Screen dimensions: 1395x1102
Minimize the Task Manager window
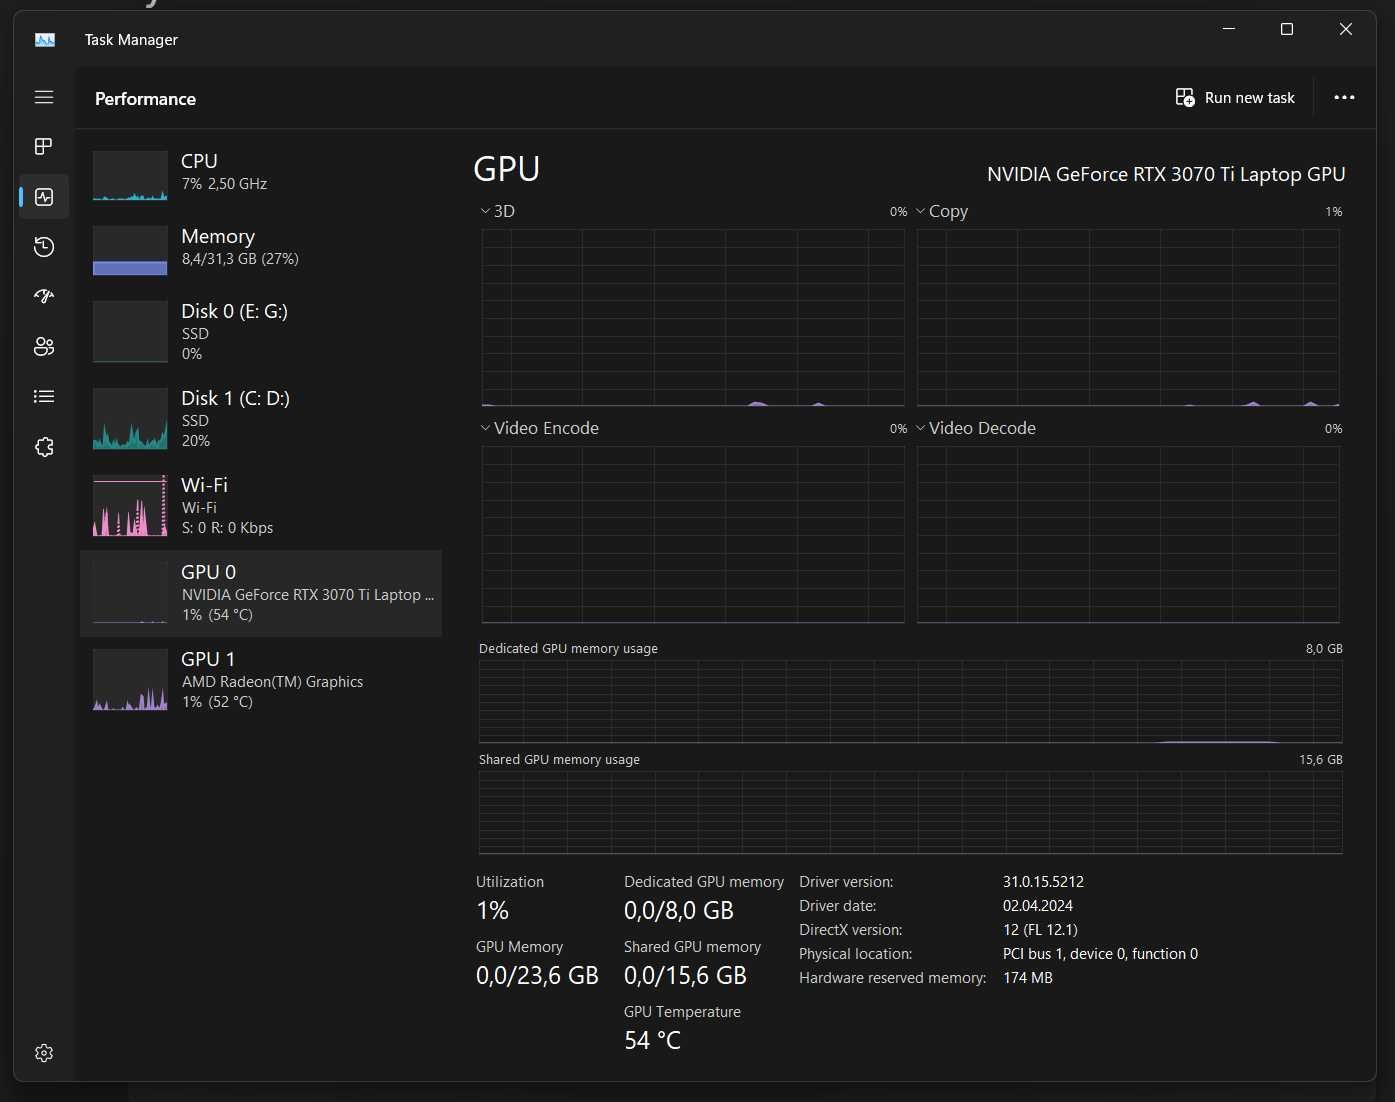[x=1229, y=30]
